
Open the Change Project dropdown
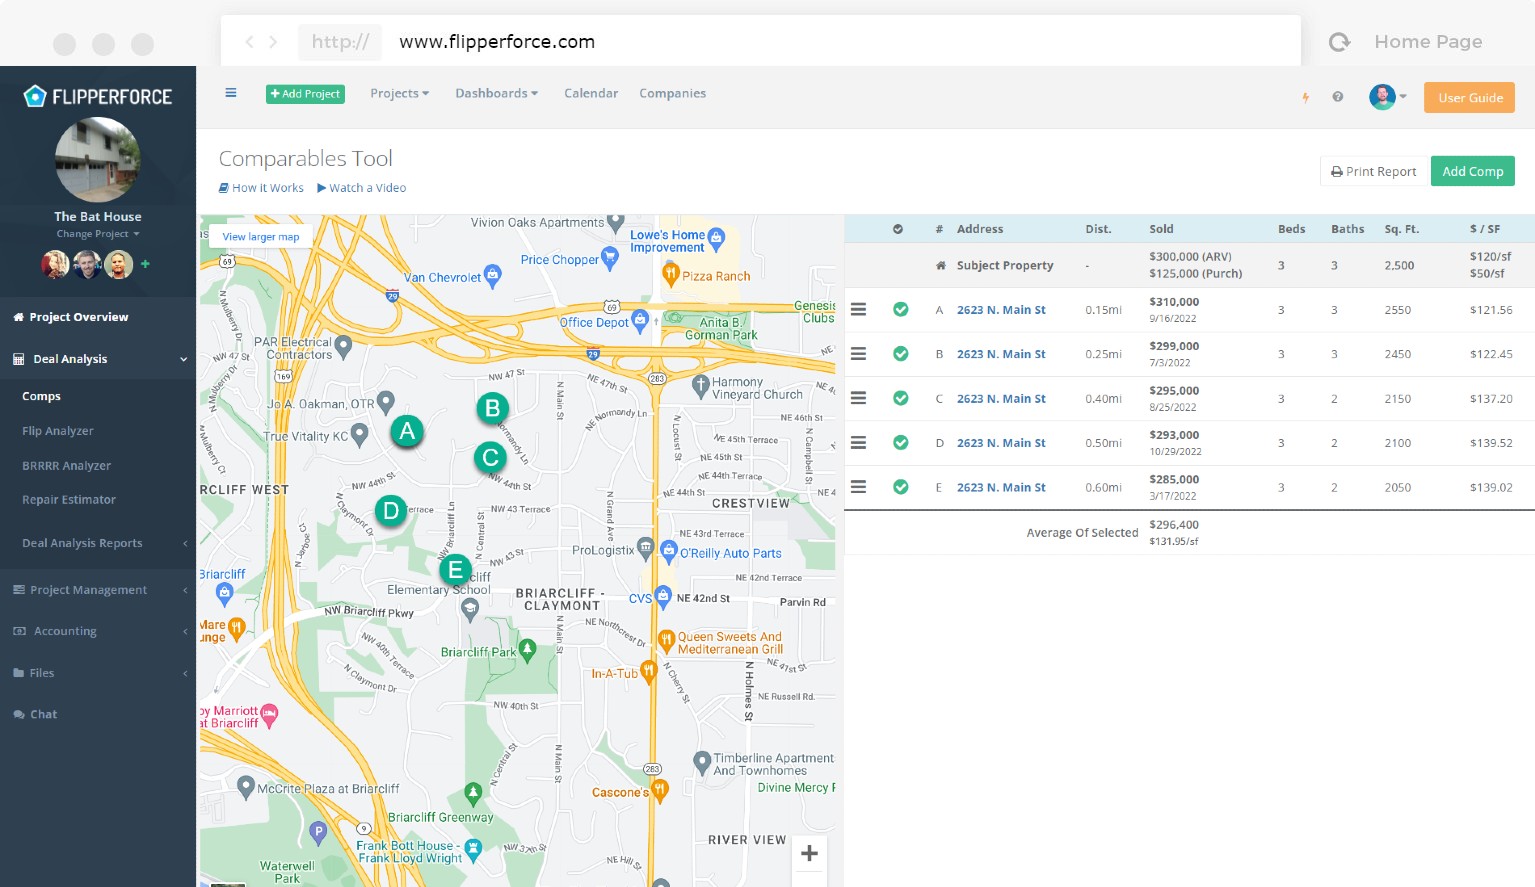coord(97,234)
